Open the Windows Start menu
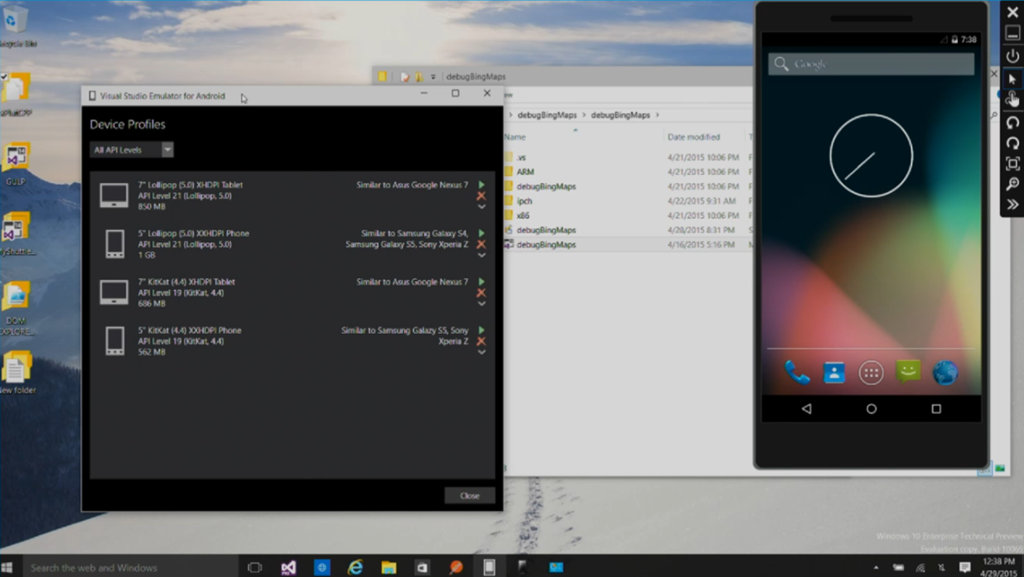Screen dimensions: 1024x577 click(x=7, y=567)
